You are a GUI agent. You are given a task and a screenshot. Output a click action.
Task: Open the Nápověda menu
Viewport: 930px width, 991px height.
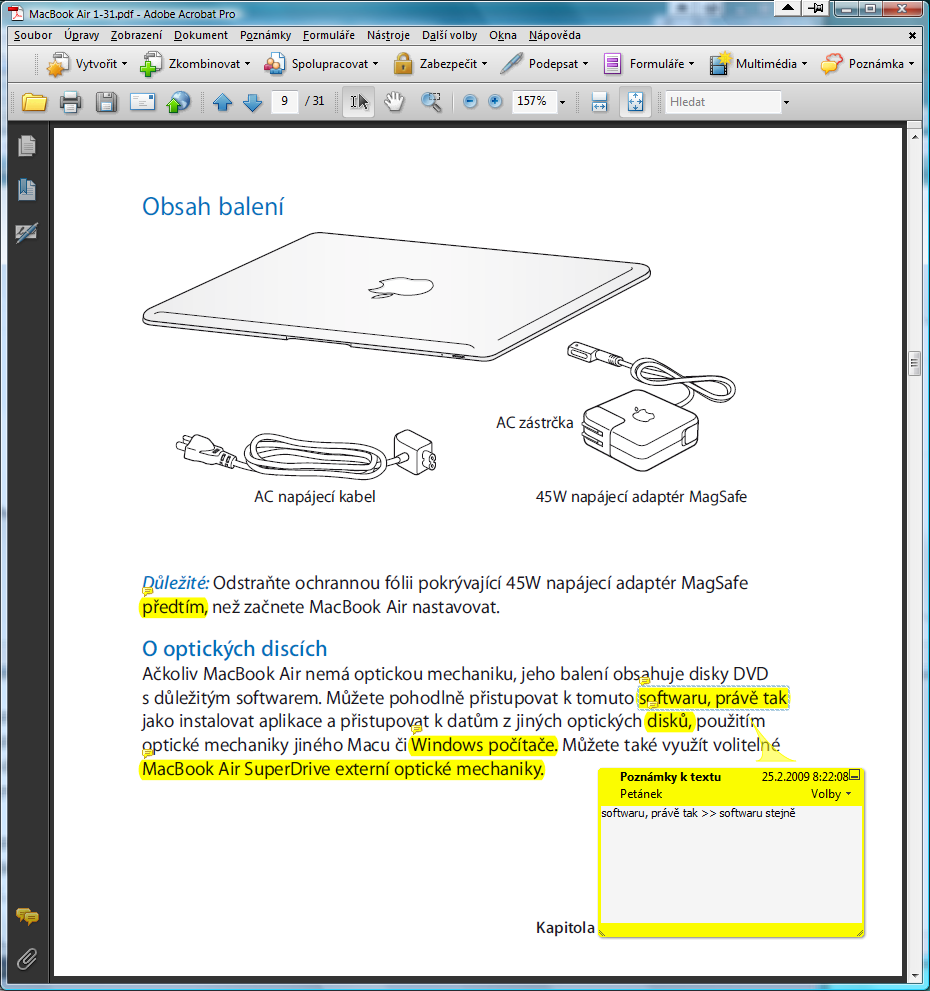(554, 35)
